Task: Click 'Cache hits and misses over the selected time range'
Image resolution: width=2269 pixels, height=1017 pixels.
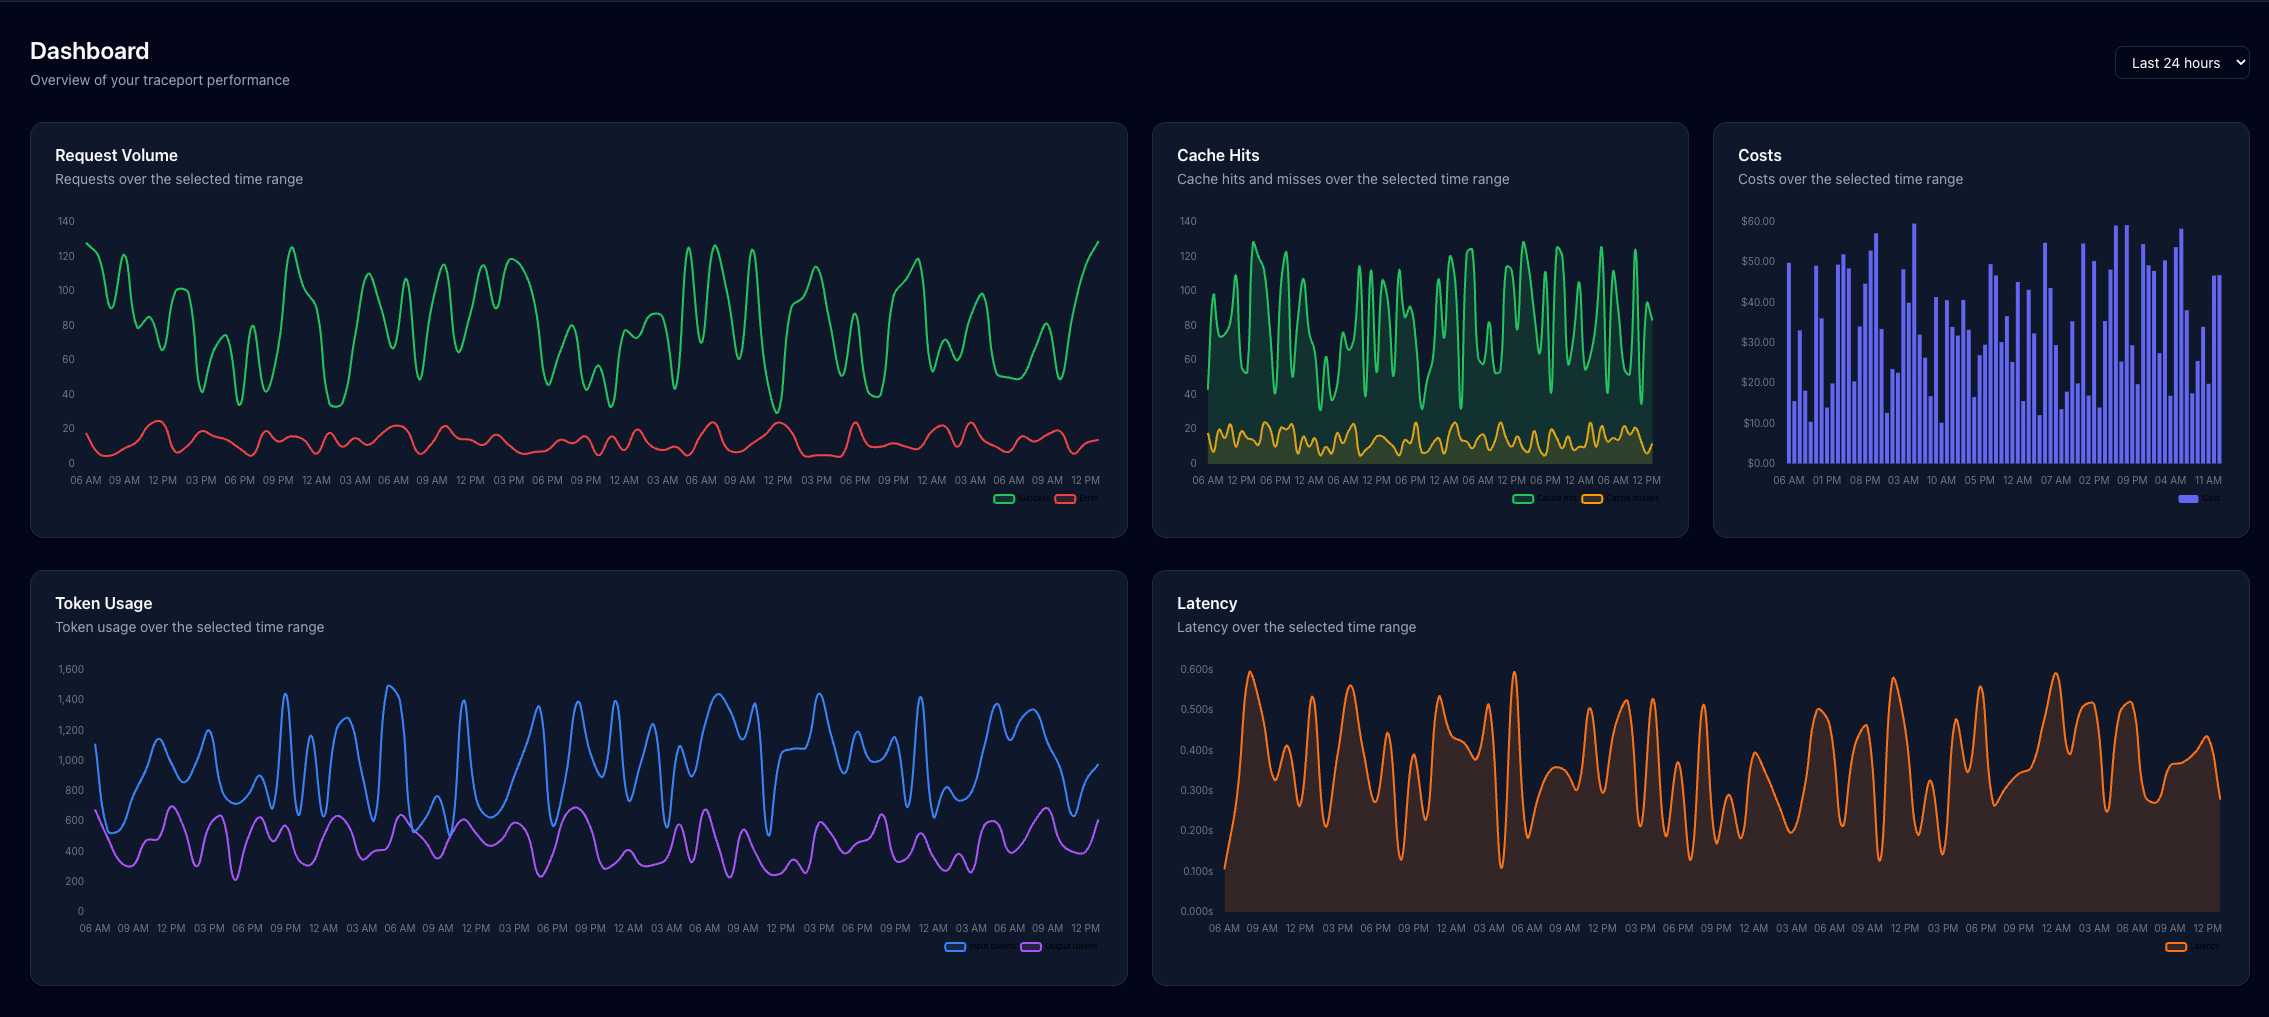Action: 1343,179
